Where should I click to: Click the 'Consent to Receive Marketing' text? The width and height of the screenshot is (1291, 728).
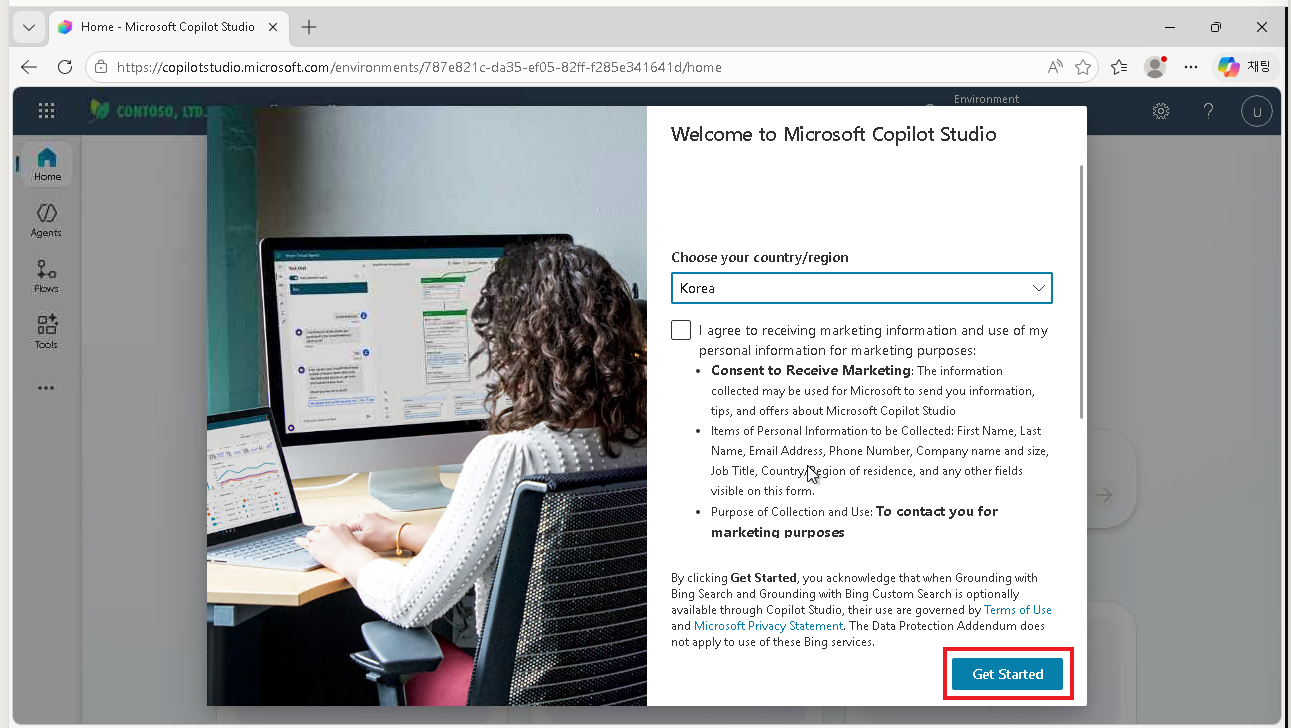[x=811, y=370]
